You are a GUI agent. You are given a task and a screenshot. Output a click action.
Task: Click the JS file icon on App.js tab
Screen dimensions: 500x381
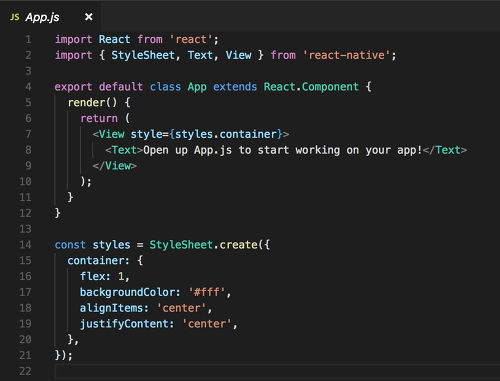tap(15, 17)
